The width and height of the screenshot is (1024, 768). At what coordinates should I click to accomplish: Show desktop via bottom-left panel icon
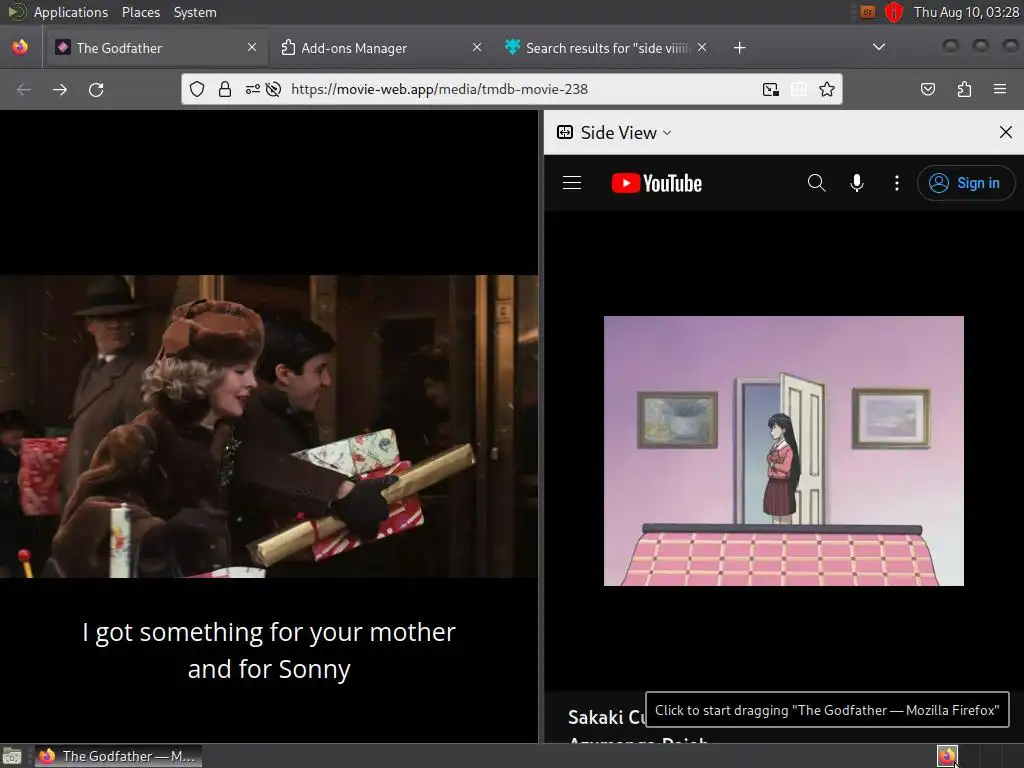click(x=12, y=757)
